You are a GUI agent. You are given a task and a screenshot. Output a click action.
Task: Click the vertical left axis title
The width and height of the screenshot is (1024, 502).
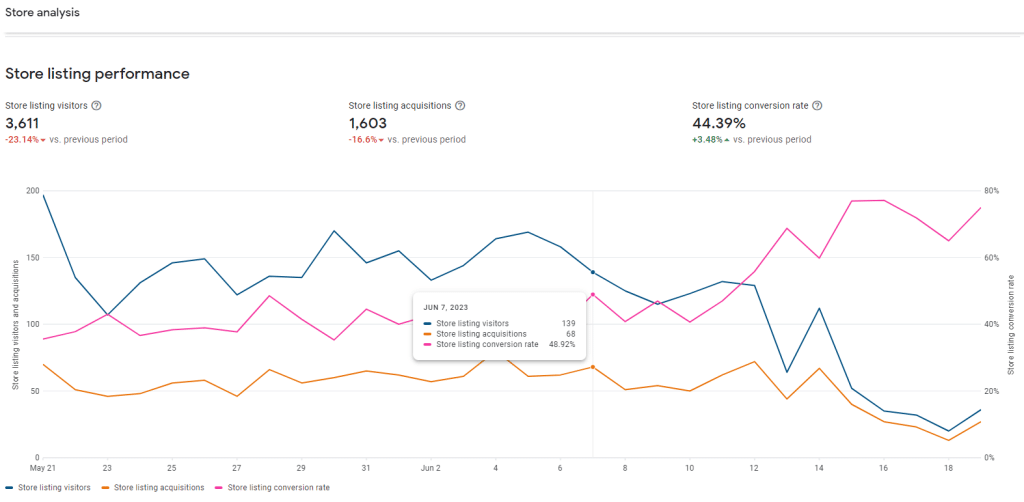(15, 324)
